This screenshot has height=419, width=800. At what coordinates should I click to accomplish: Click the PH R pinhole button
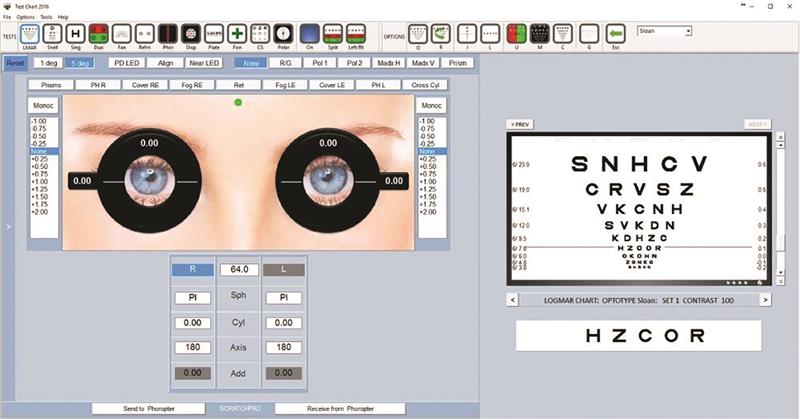(98, 85)
